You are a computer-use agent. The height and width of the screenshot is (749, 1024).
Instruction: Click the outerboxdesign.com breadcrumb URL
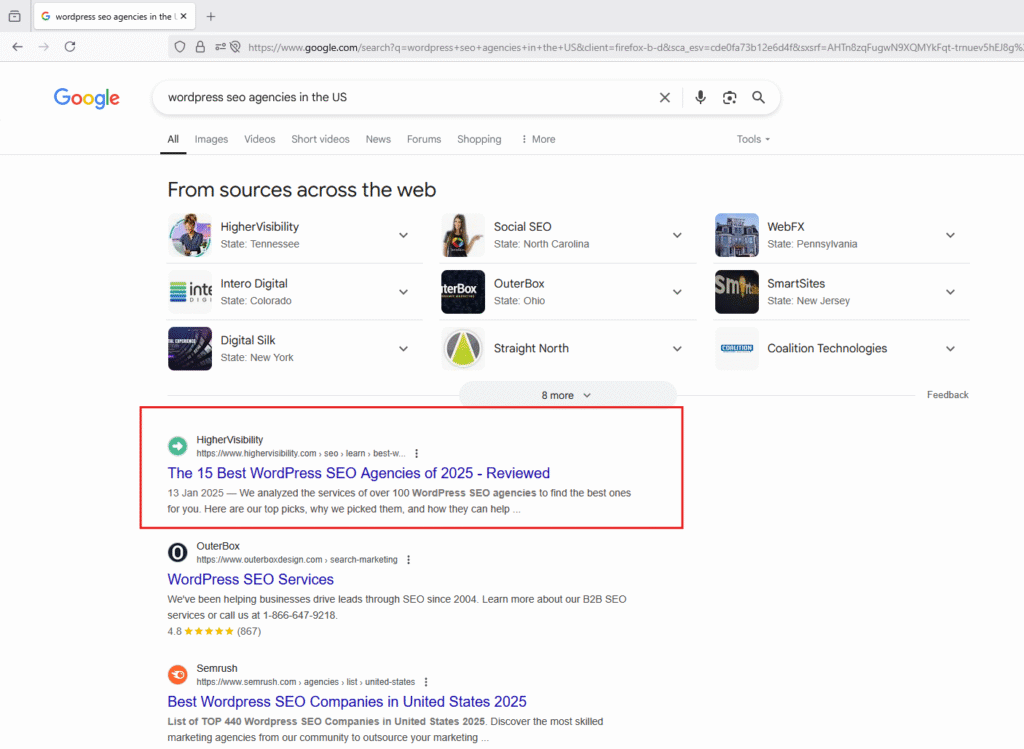297,560
